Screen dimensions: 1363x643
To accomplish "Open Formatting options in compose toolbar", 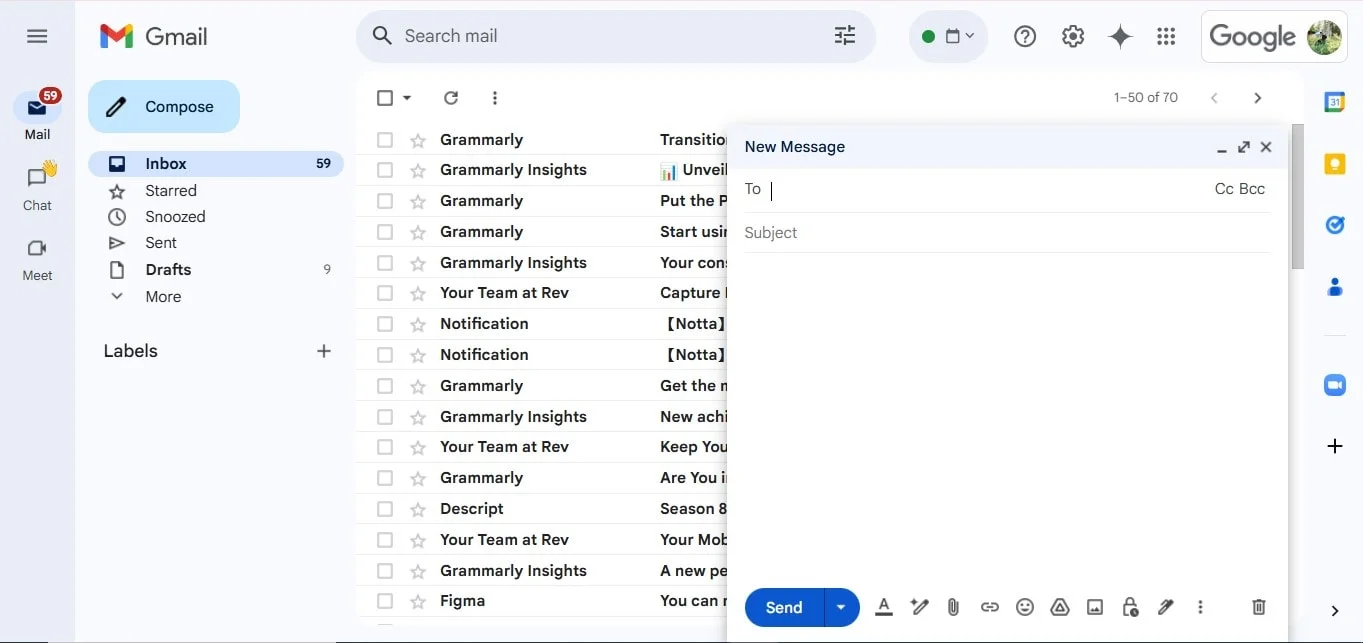I will click(x=883, y=607).
